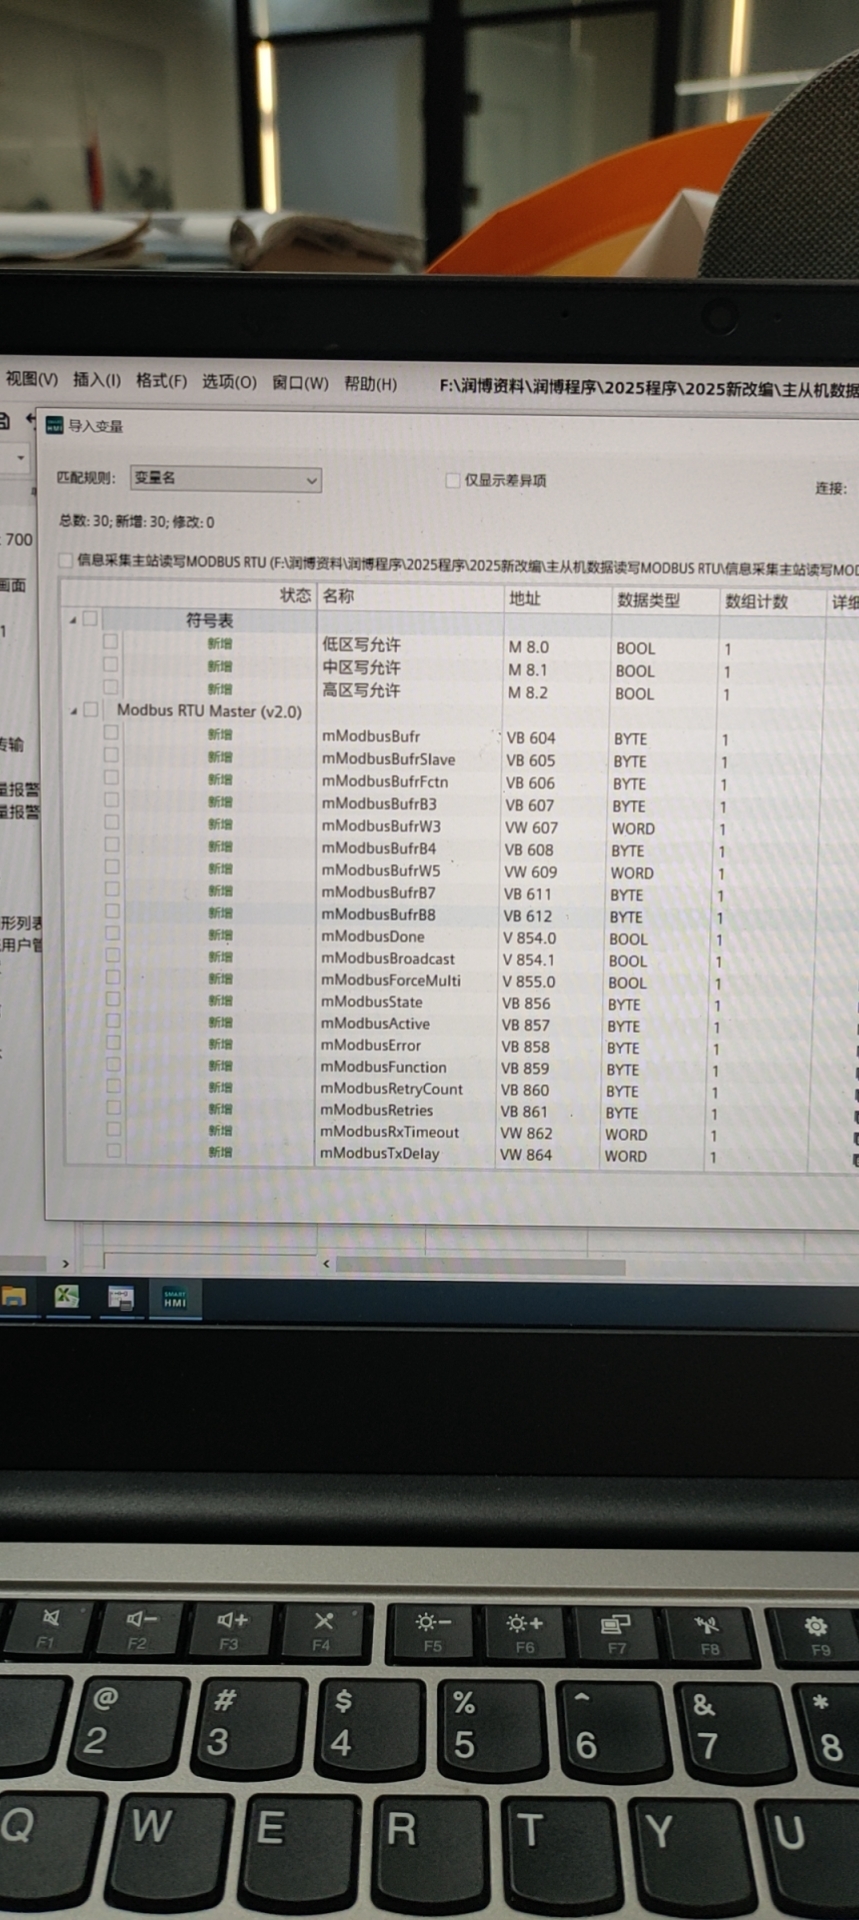Select the mModbusForceMulti name cell
The image size is (859, 1920).
pos(391,980)
